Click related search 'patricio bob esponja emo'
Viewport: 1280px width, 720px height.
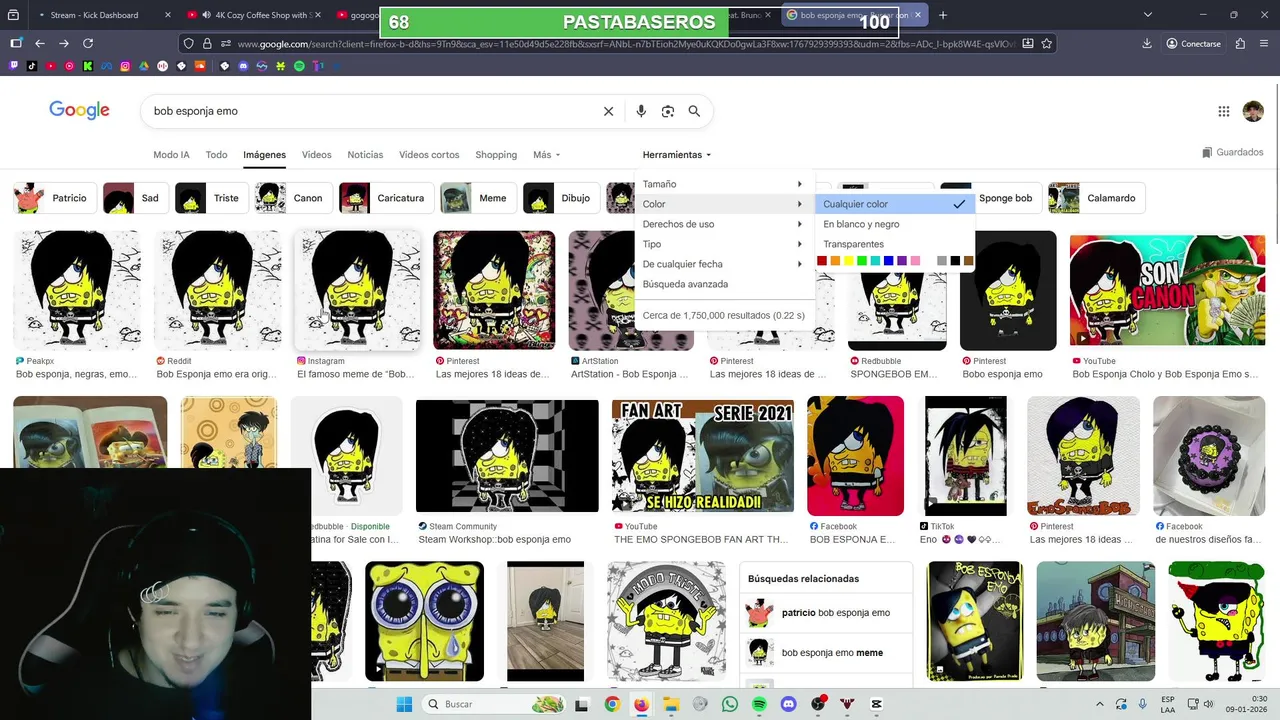826,613
